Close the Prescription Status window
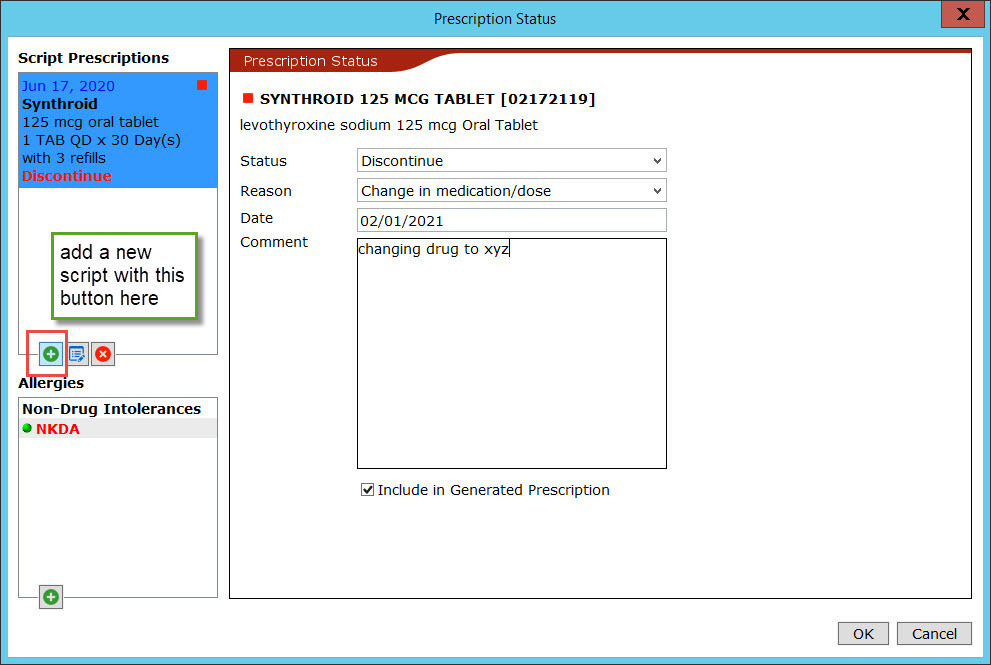Viewport: 991px width, 665px height. 961,14
